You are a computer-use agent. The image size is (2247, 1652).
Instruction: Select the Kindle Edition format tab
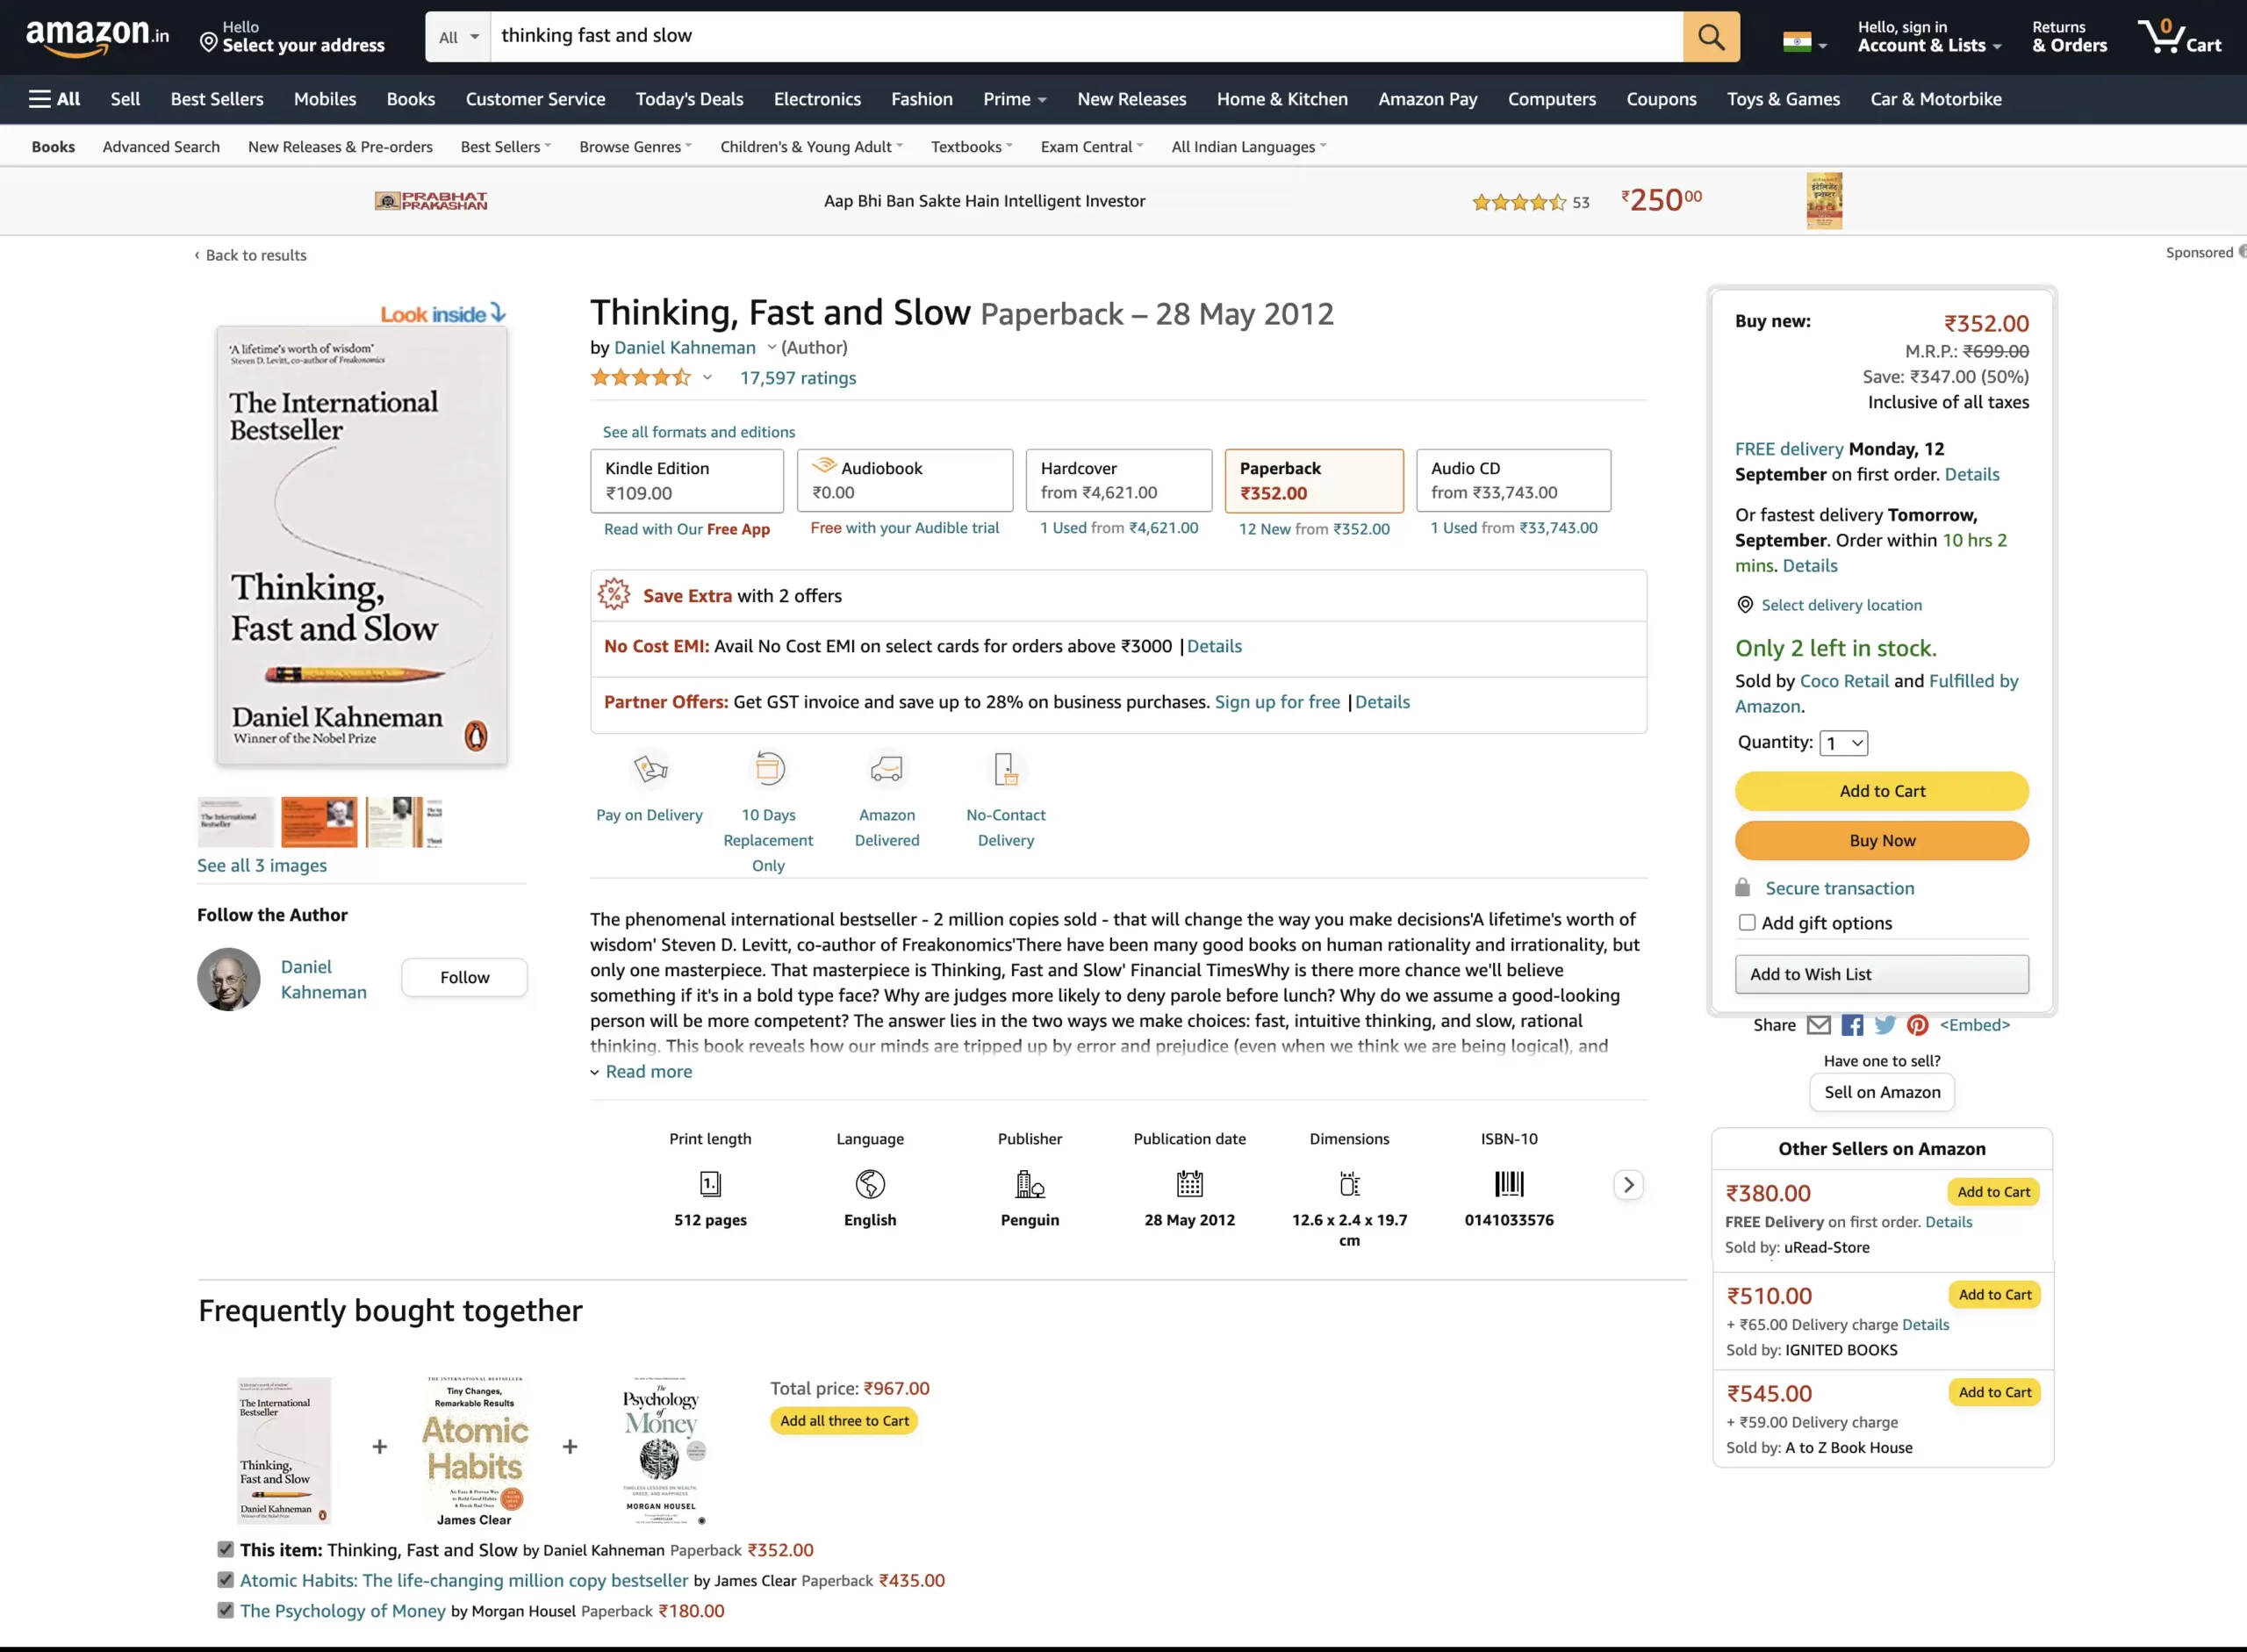[x=686, y=481]
